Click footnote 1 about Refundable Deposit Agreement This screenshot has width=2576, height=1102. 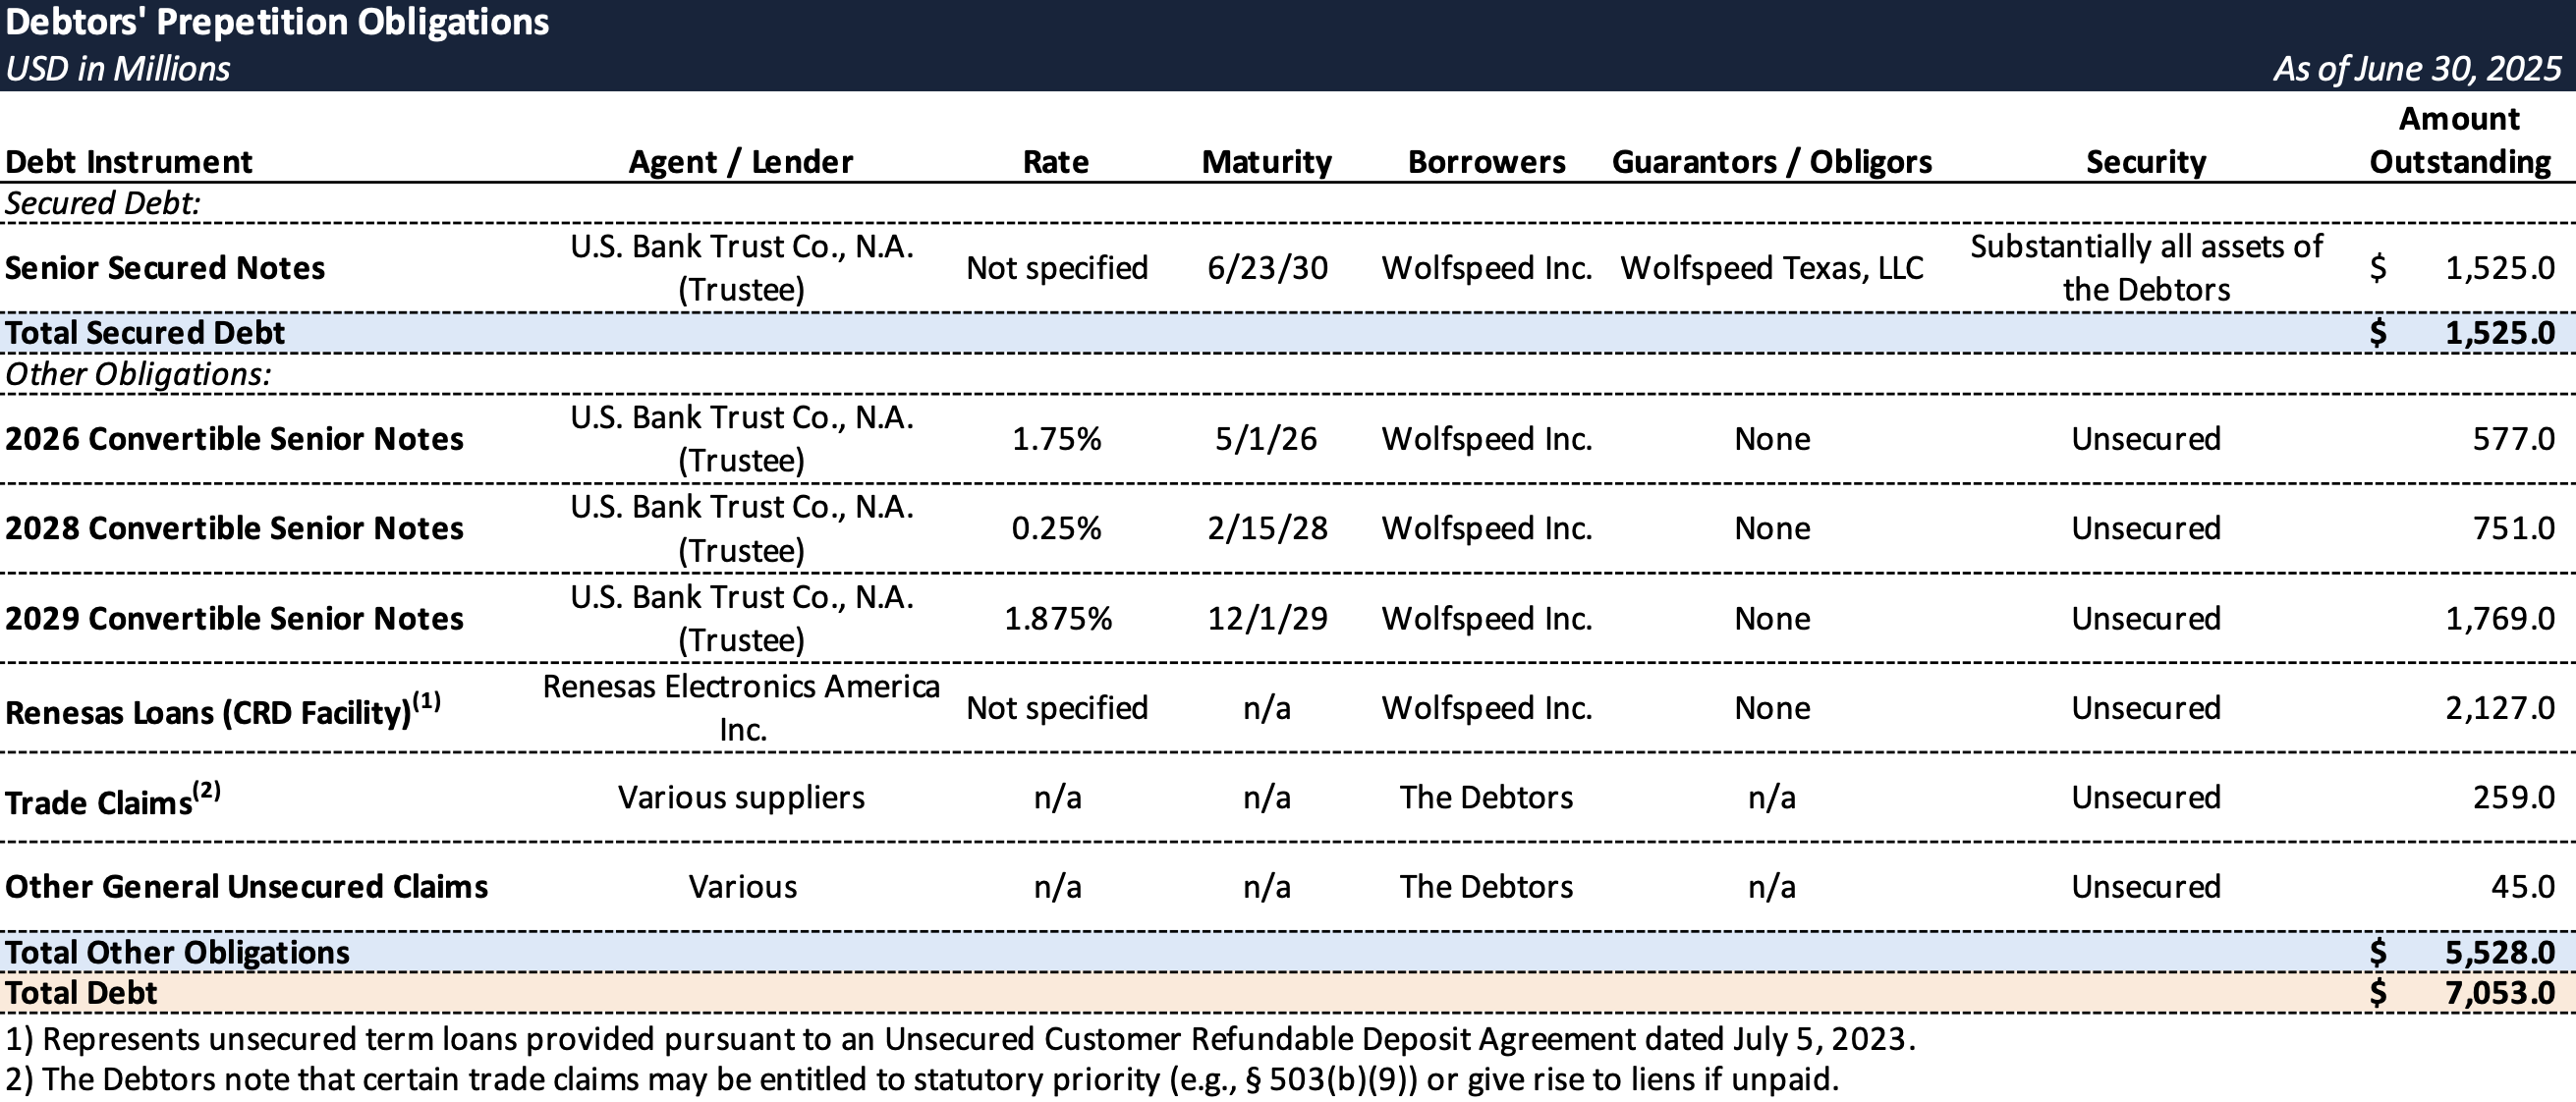tap(960, 1040)
